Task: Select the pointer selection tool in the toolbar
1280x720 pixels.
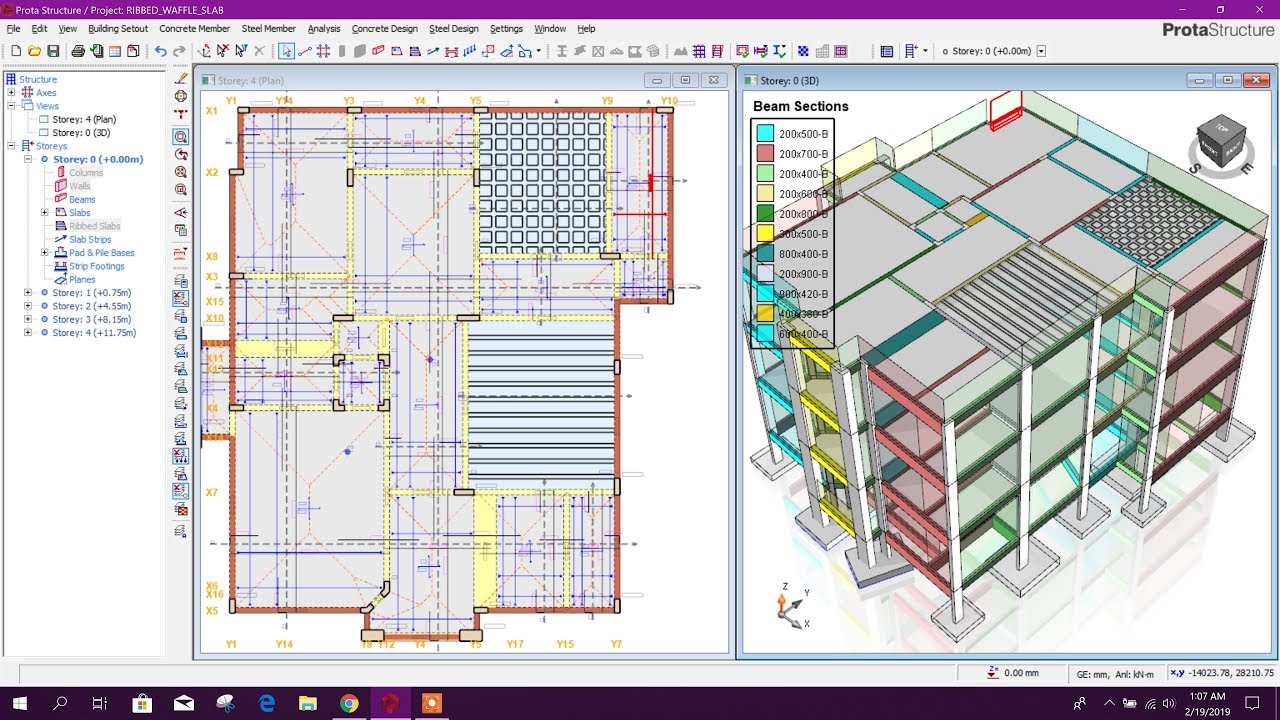Action: tap(287, 50)
